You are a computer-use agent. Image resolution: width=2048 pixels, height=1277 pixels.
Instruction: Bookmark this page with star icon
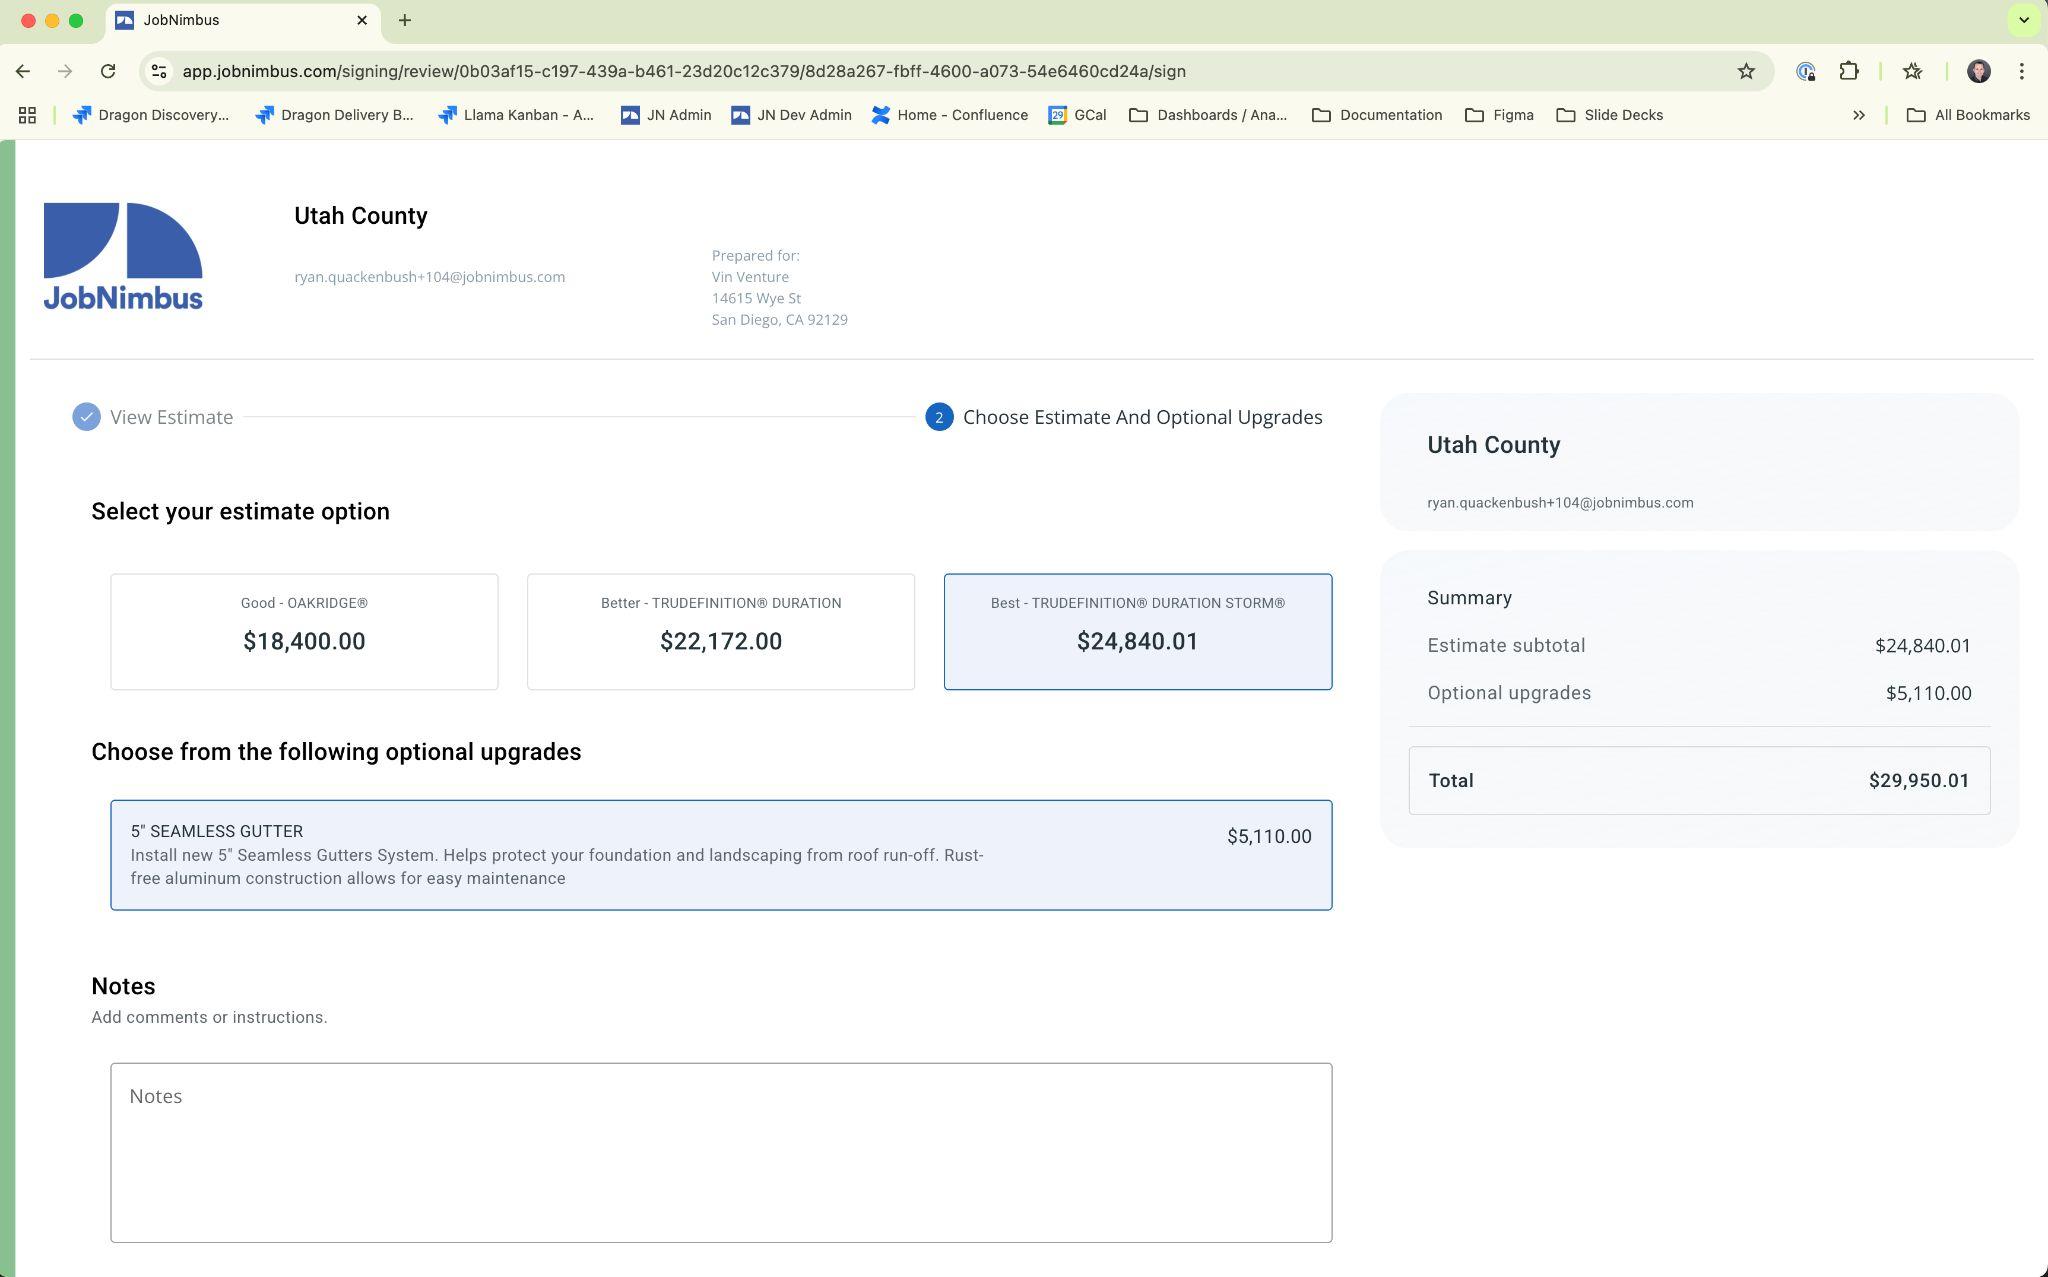[x=1745, y=71]
